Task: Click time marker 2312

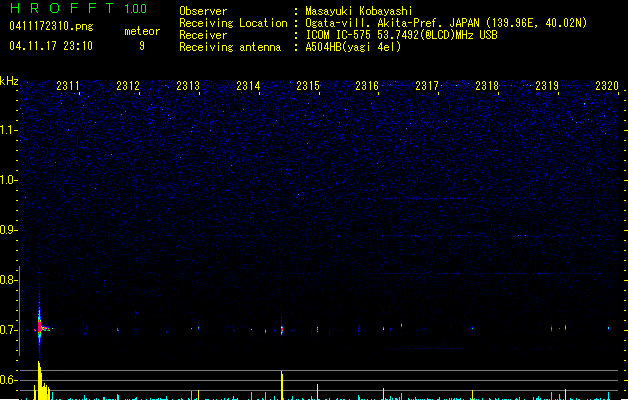Action: point(128,86)
